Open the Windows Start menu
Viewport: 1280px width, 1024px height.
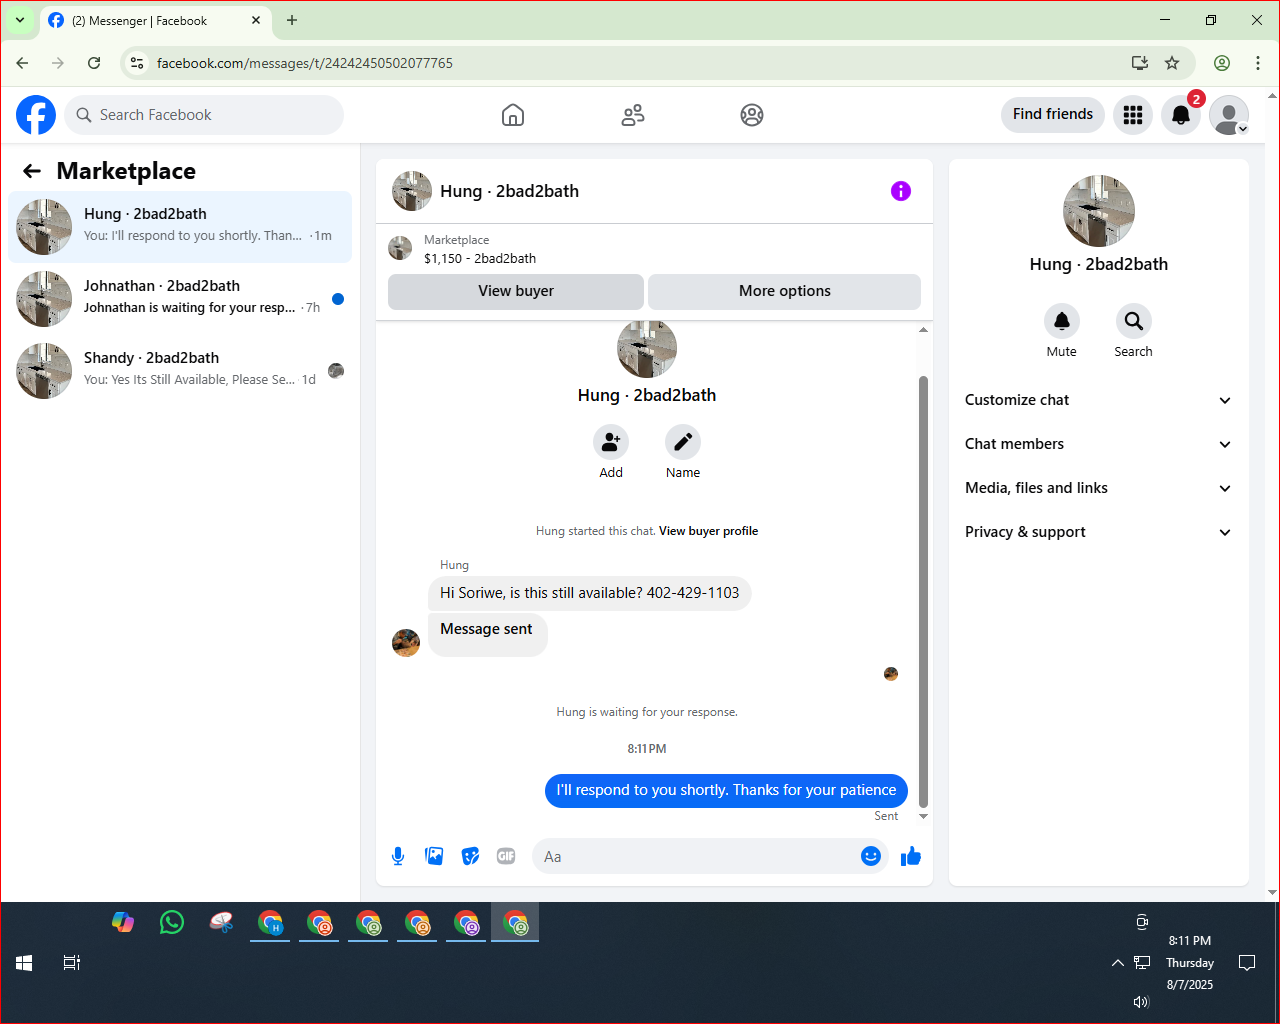[24, 963]
